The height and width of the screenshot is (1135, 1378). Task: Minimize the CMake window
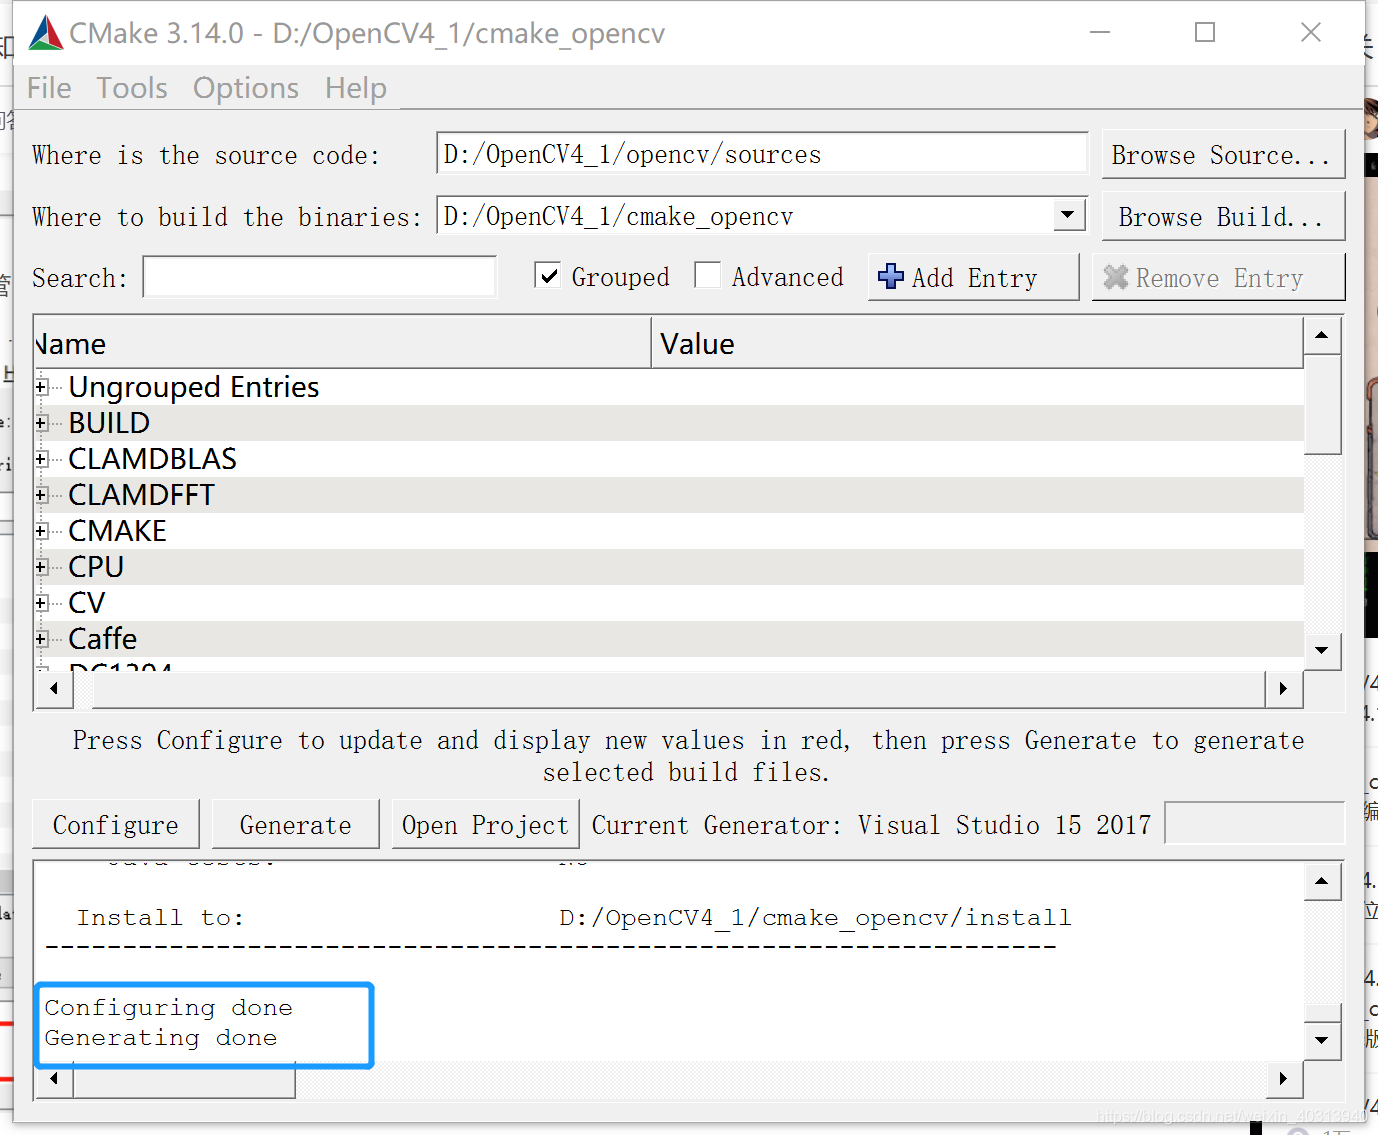pos(1100,32)
